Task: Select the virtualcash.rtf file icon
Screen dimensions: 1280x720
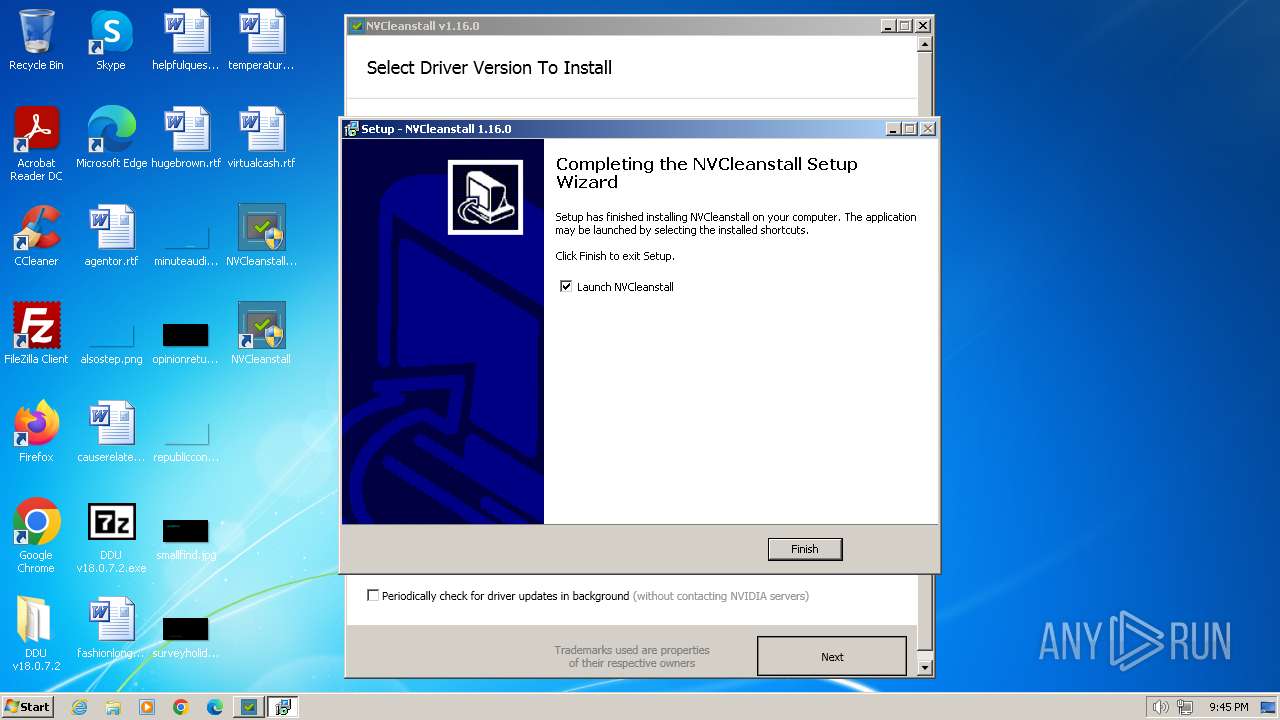Action: pyautogui.click(x=261, y=138)
